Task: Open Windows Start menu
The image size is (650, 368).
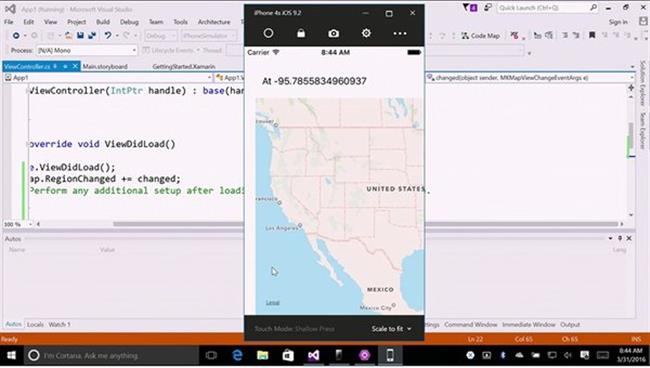Action: pos(12,355)
